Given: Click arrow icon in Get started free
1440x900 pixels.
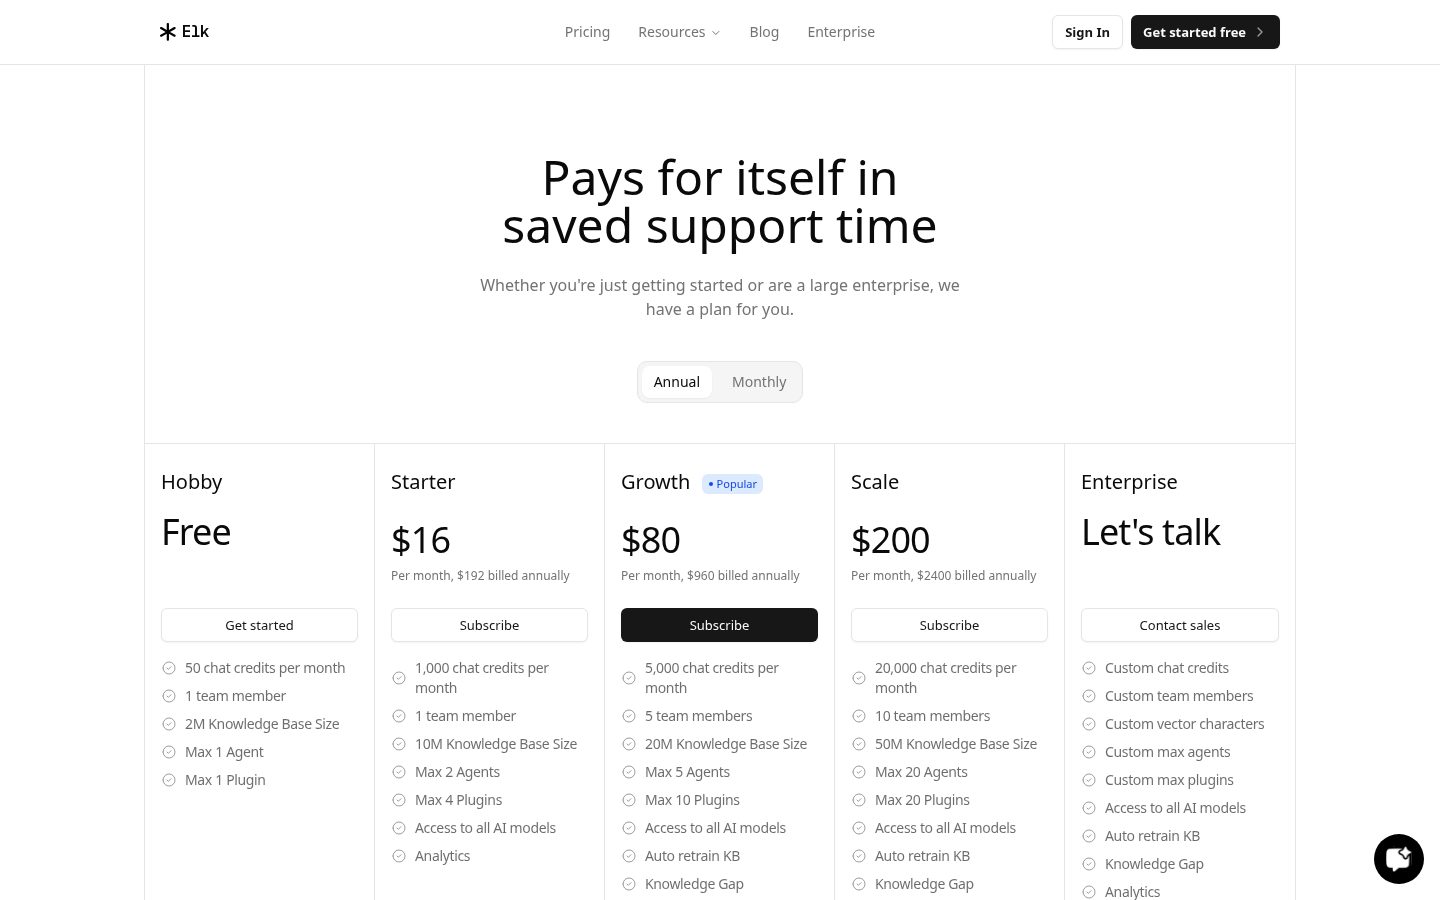Looking at the screenshot, I should coord(1260,32).
